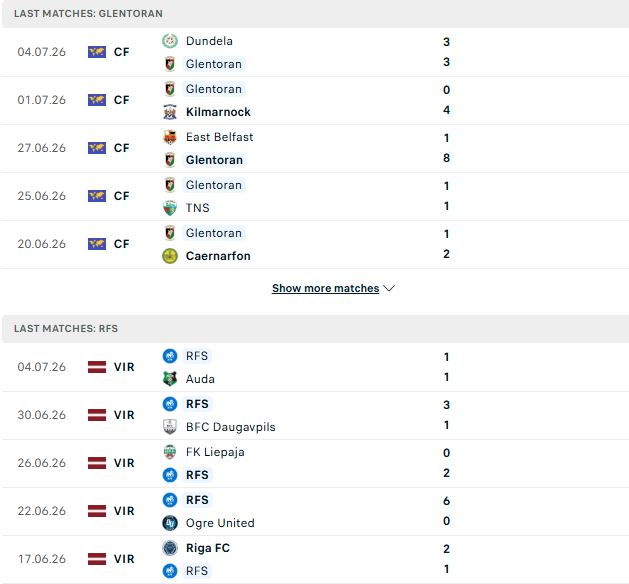
Task: Open the Riga FC vs RFS match row
Action: [x=314, y=559]
